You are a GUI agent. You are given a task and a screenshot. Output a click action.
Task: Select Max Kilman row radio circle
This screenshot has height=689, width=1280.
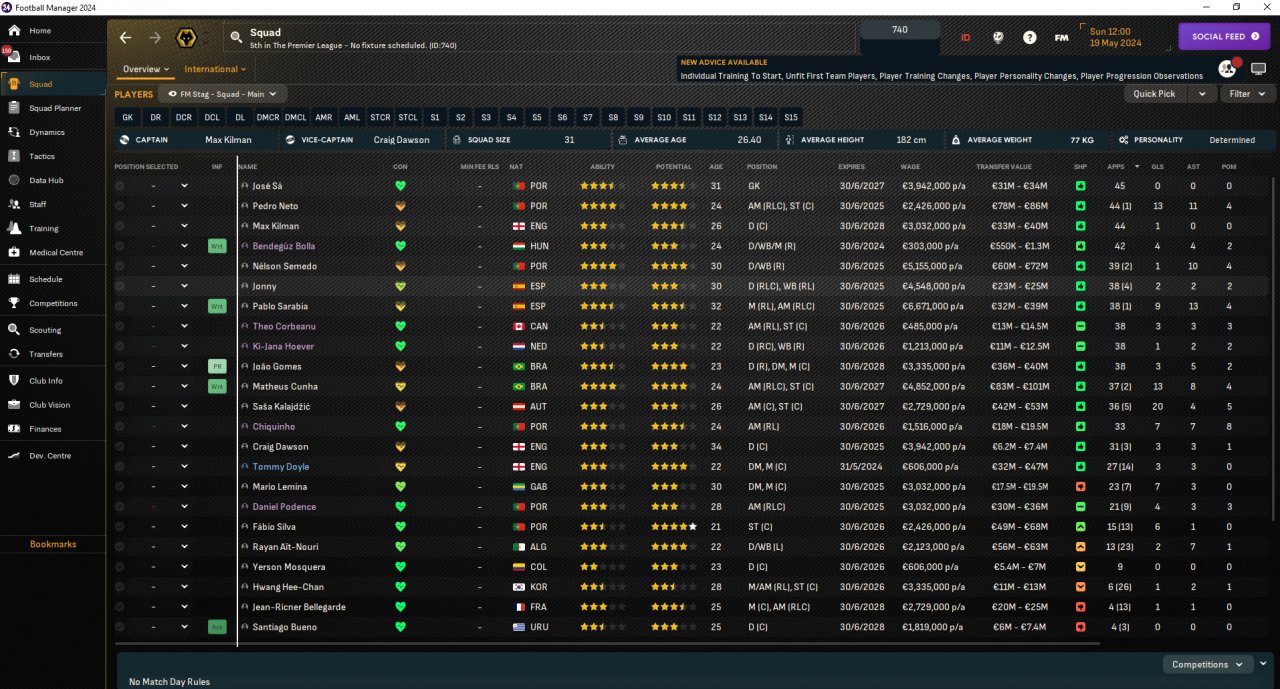[120, 226]
